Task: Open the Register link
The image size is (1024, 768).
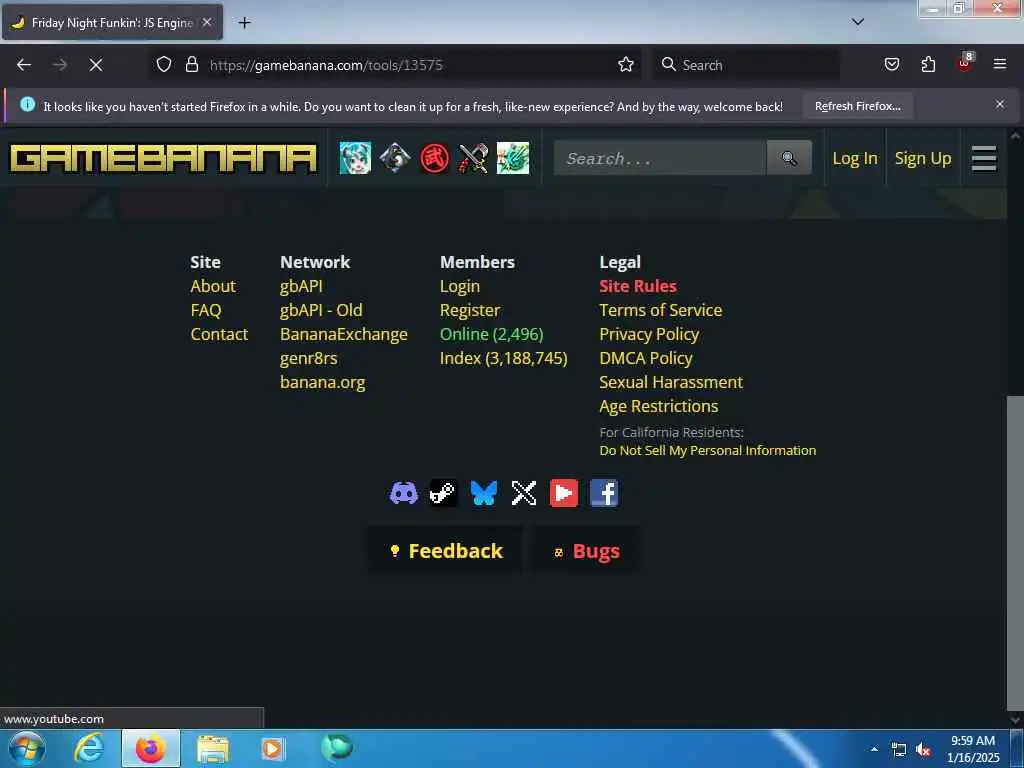Action: [470, 310]
